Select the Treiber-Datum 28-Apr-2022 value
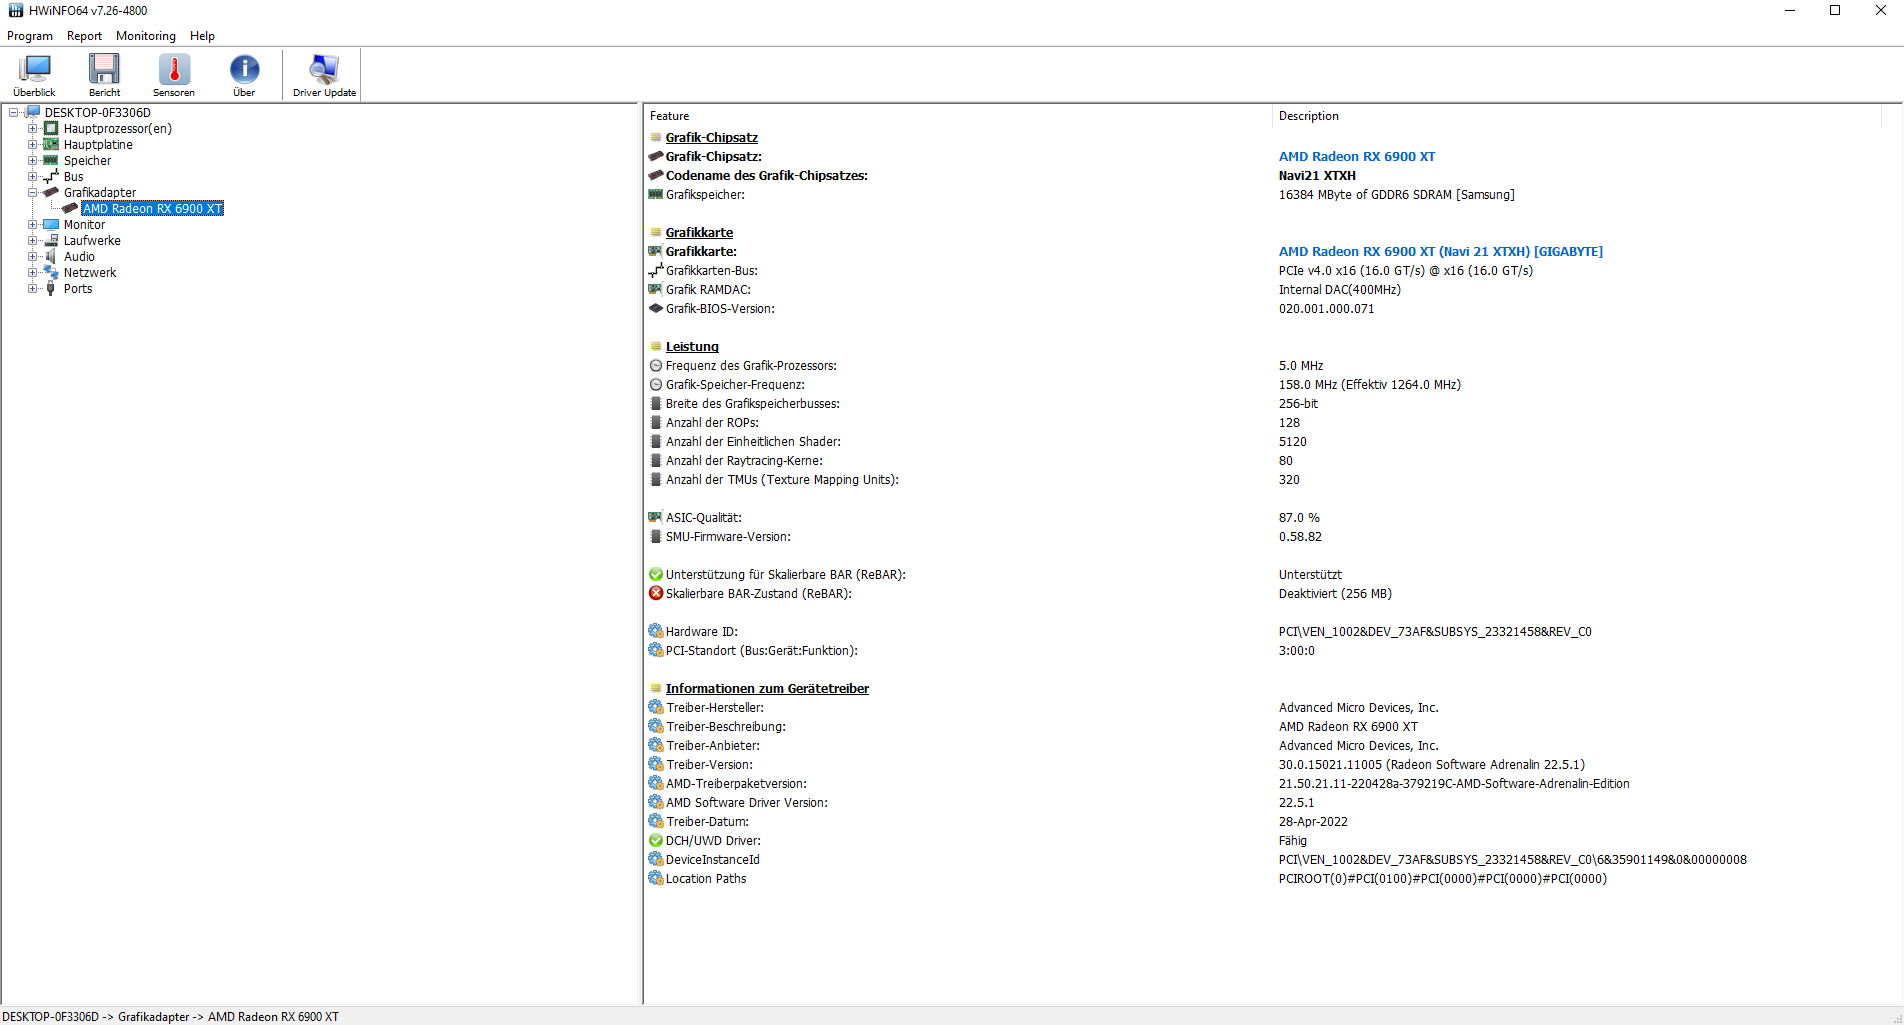The image size is (1904, 1025). click(1313, 821)
